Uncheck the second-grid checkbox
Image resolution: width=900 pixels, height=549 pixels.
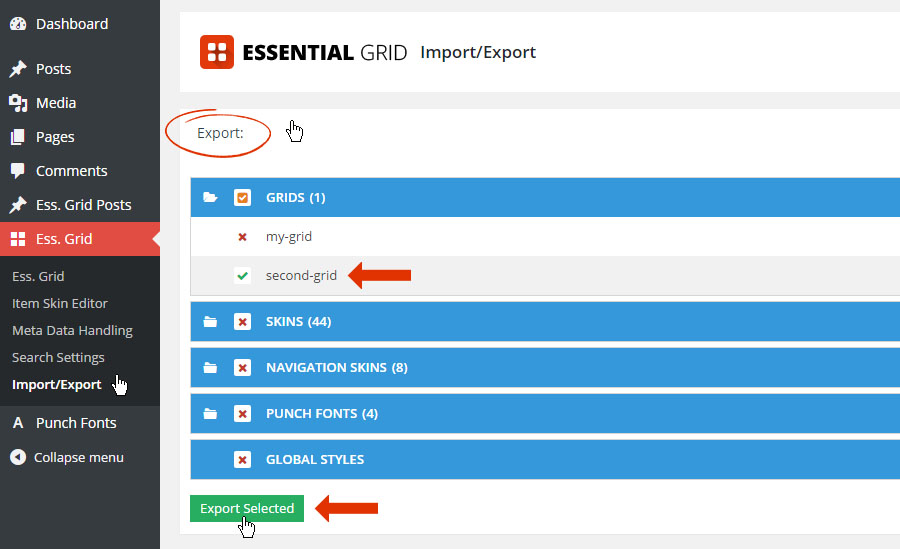[x=242, y=276]
